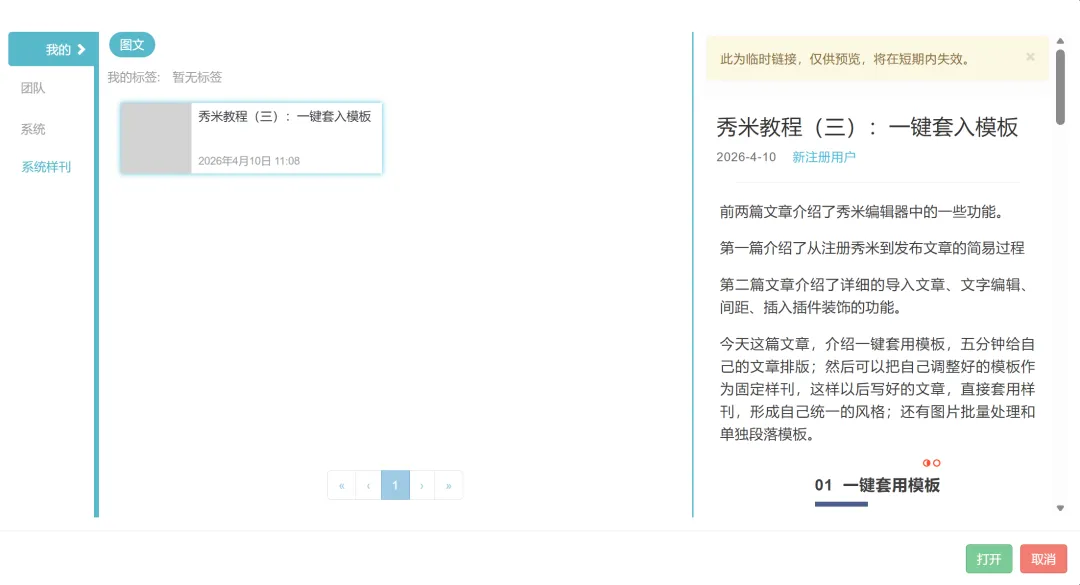The width and height of the screenshot is (1080, 585).
Task: Open the 新注册用户 author link
Action: coord(824,157)
